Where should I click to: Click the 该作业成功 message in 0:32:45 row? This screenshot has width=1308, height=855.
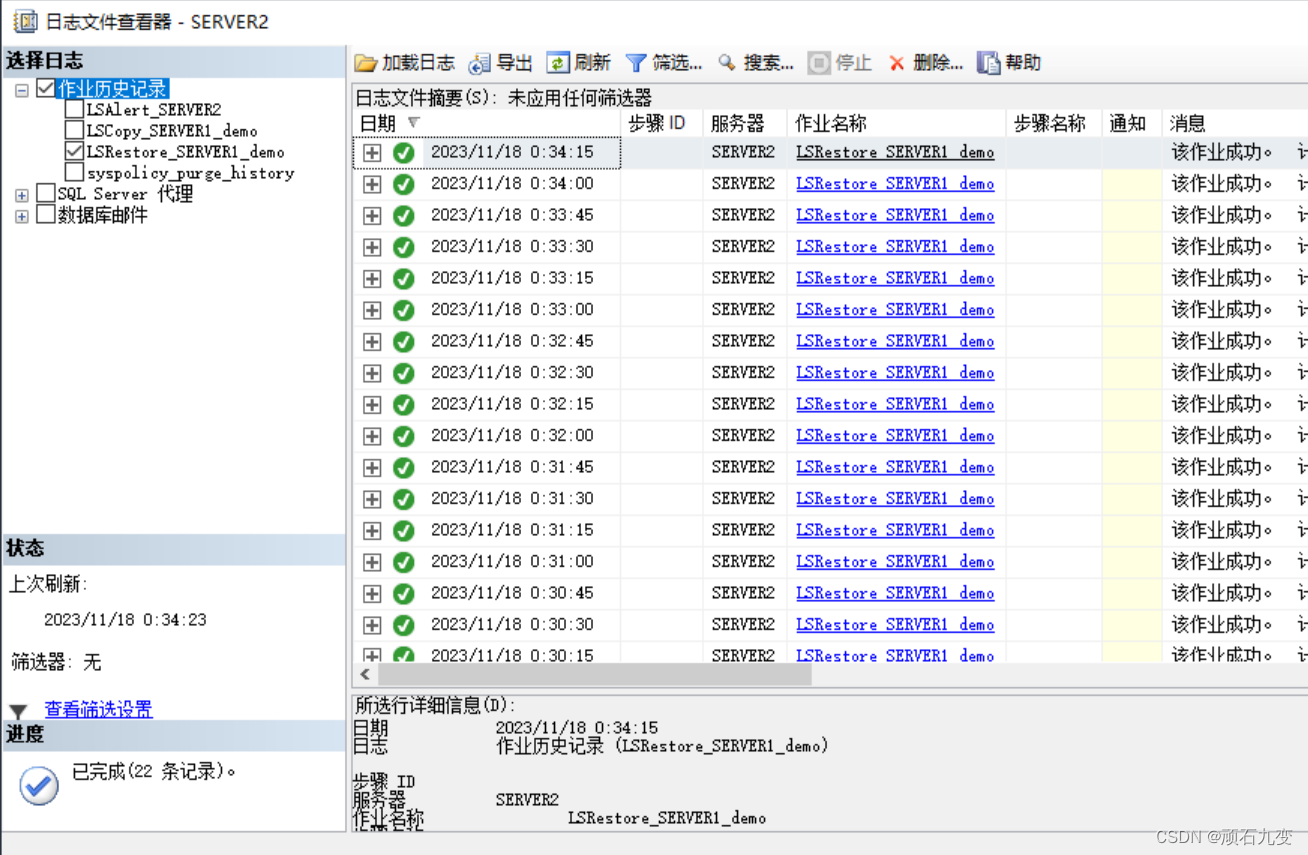1221,342
